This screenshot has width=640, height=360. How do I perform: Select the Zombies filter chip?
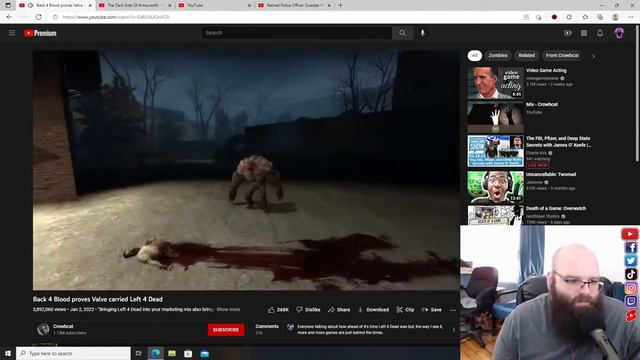tap(498, 56)
